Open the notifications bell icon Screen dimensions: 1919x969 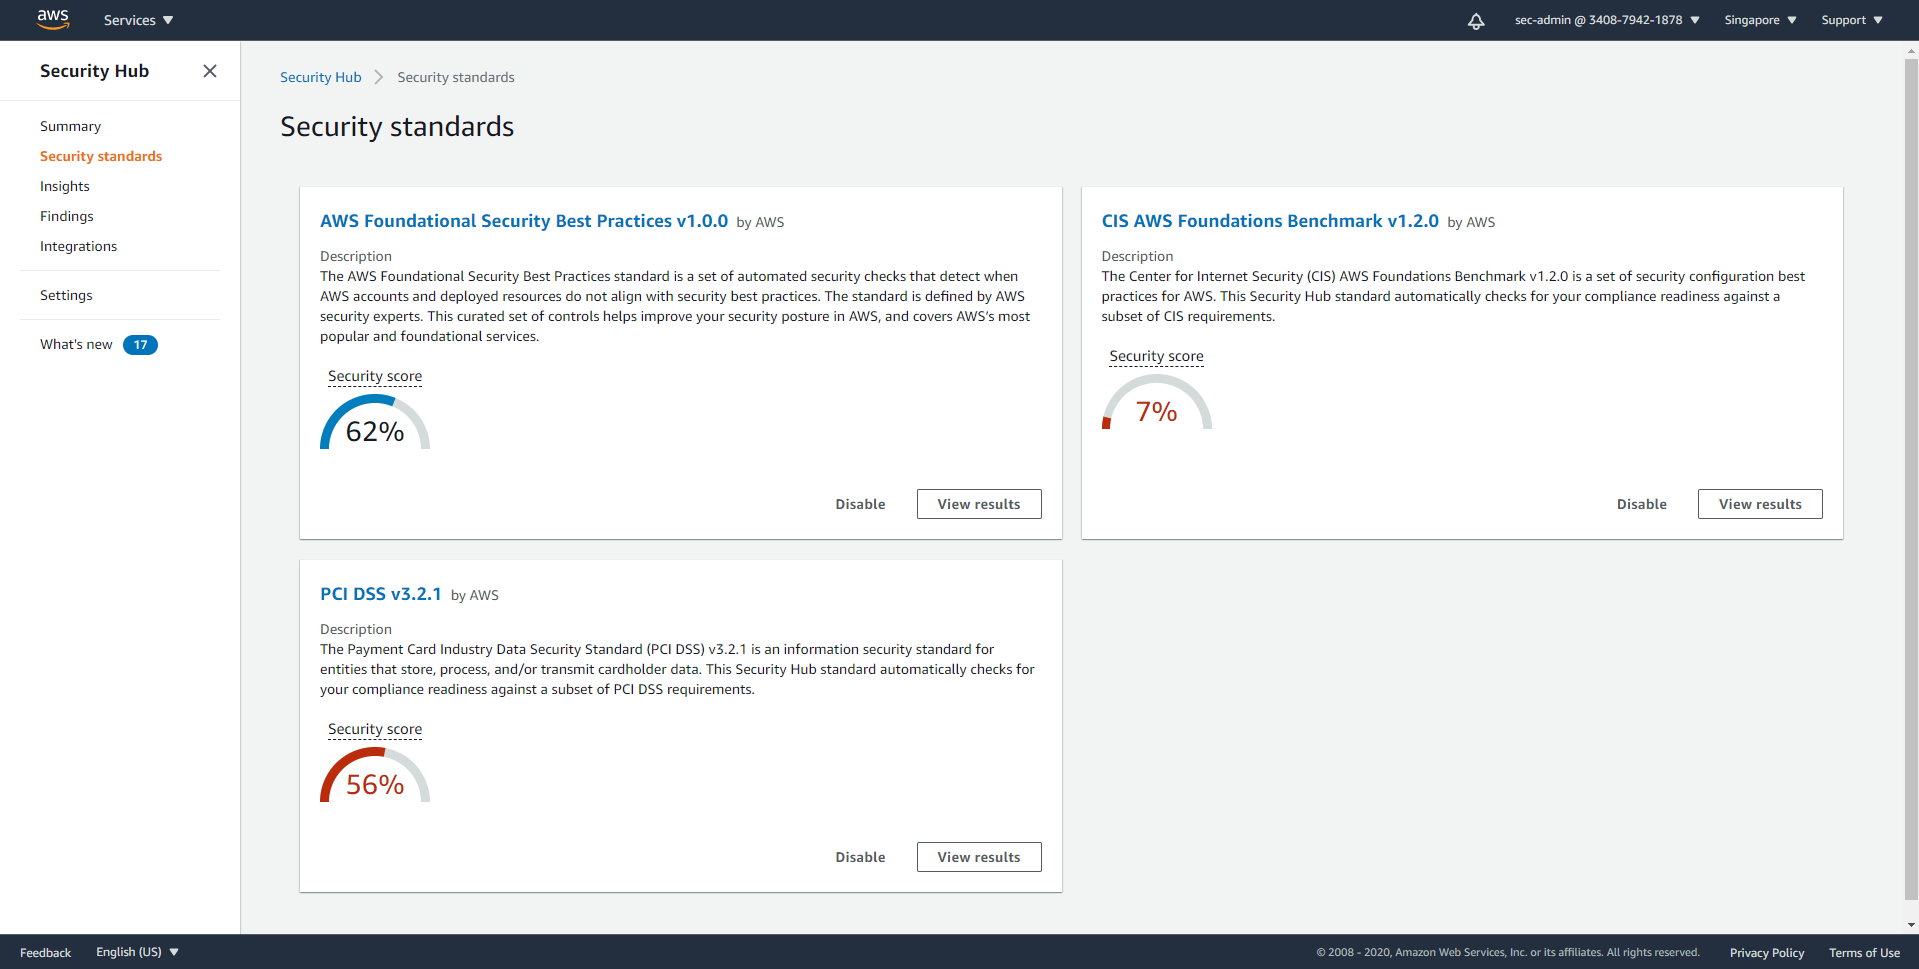click(1476, 20)
